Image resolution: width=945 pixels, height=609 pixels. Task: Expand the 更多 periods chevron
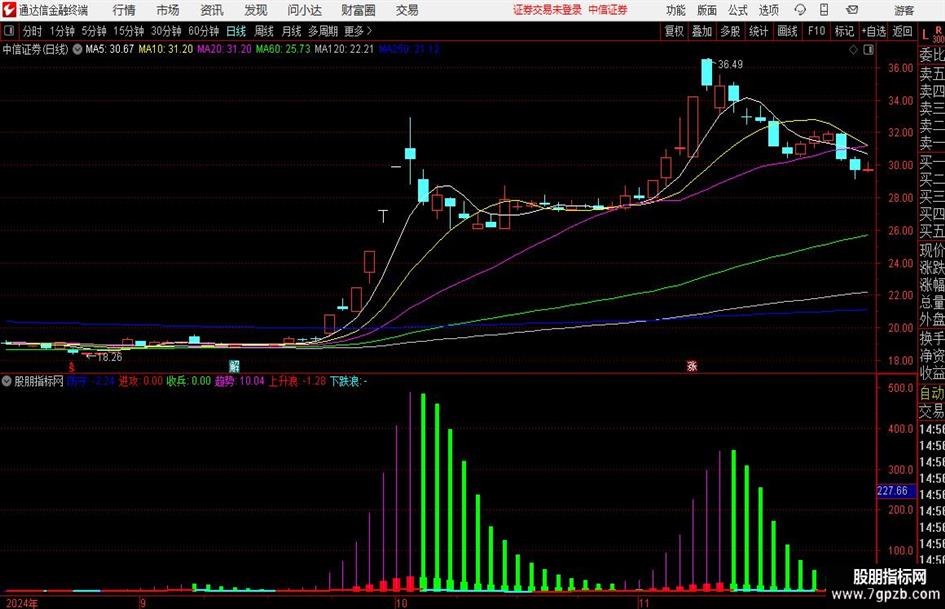[x=369, y=31]
